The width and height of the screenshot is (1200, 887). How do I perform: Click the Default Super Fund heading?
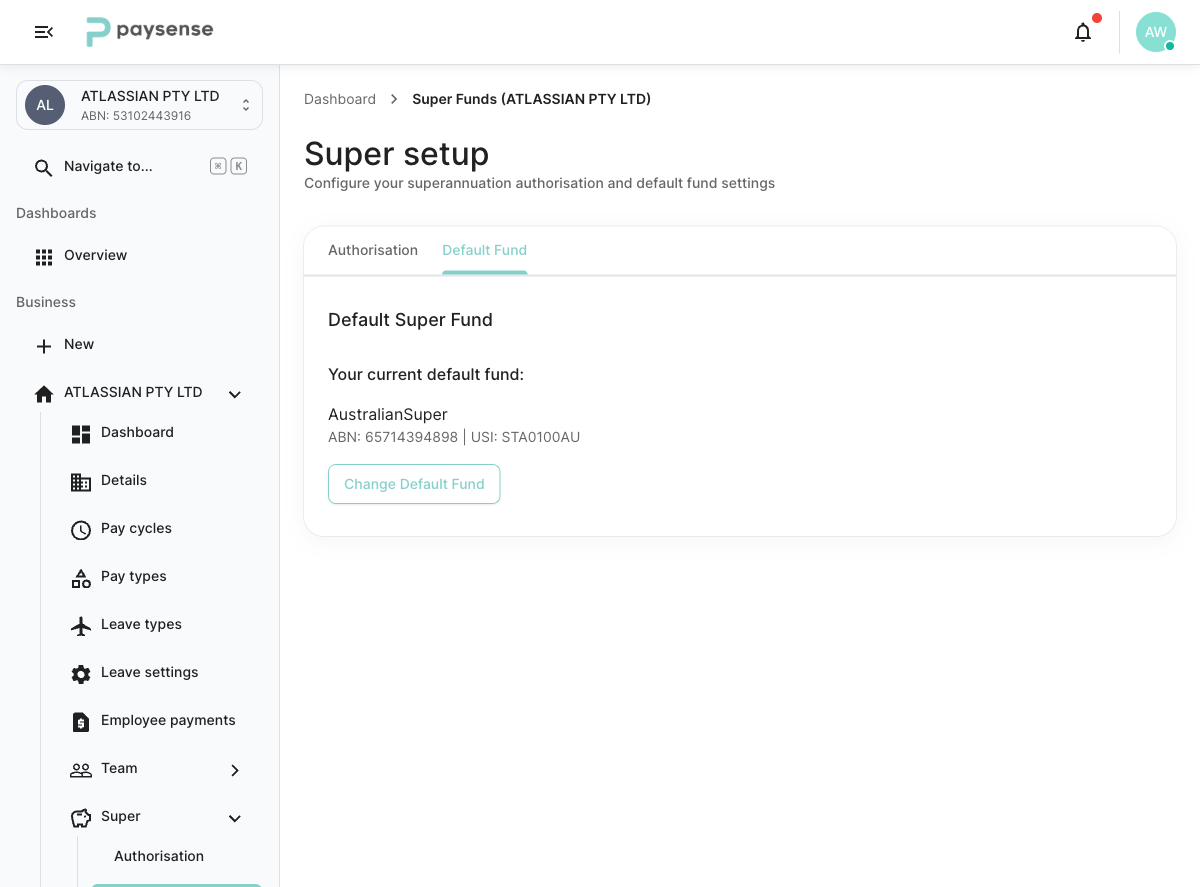(410, 320)
